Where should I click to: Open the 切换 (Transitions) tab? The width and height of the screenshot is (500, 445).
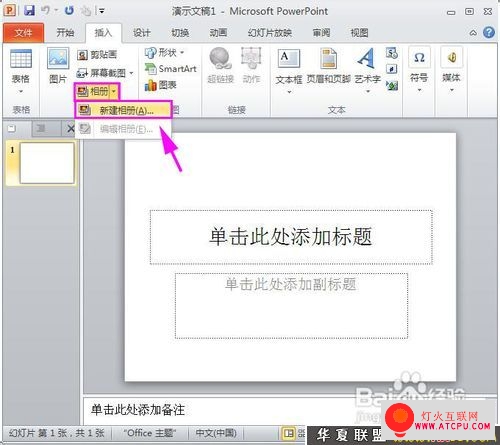point(180,33)
